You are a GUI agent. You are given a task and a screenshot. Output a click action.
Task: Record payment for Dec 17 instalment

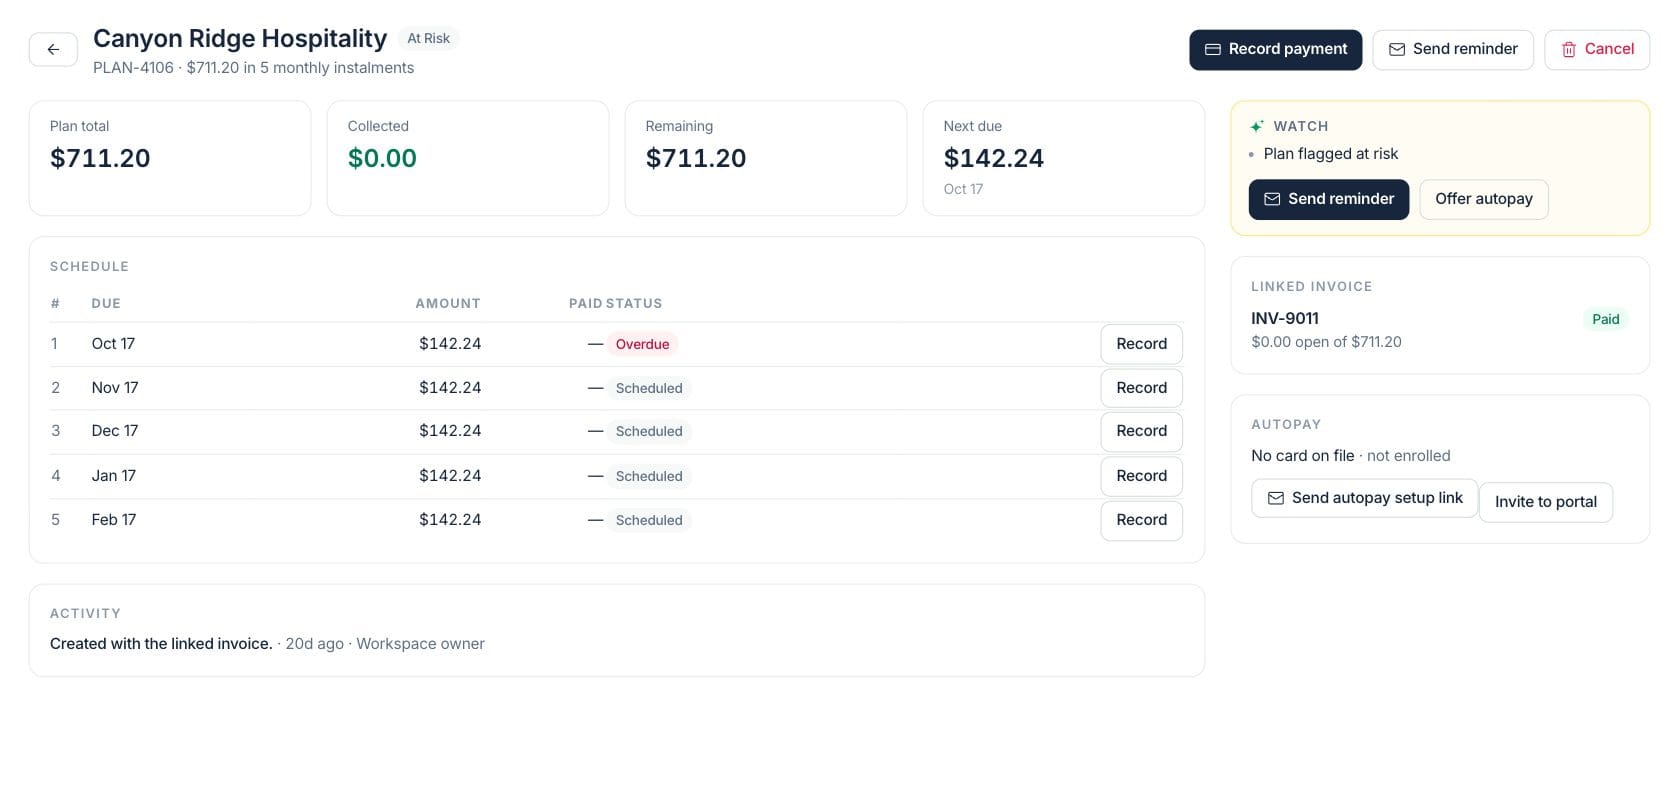point(1141,431)
